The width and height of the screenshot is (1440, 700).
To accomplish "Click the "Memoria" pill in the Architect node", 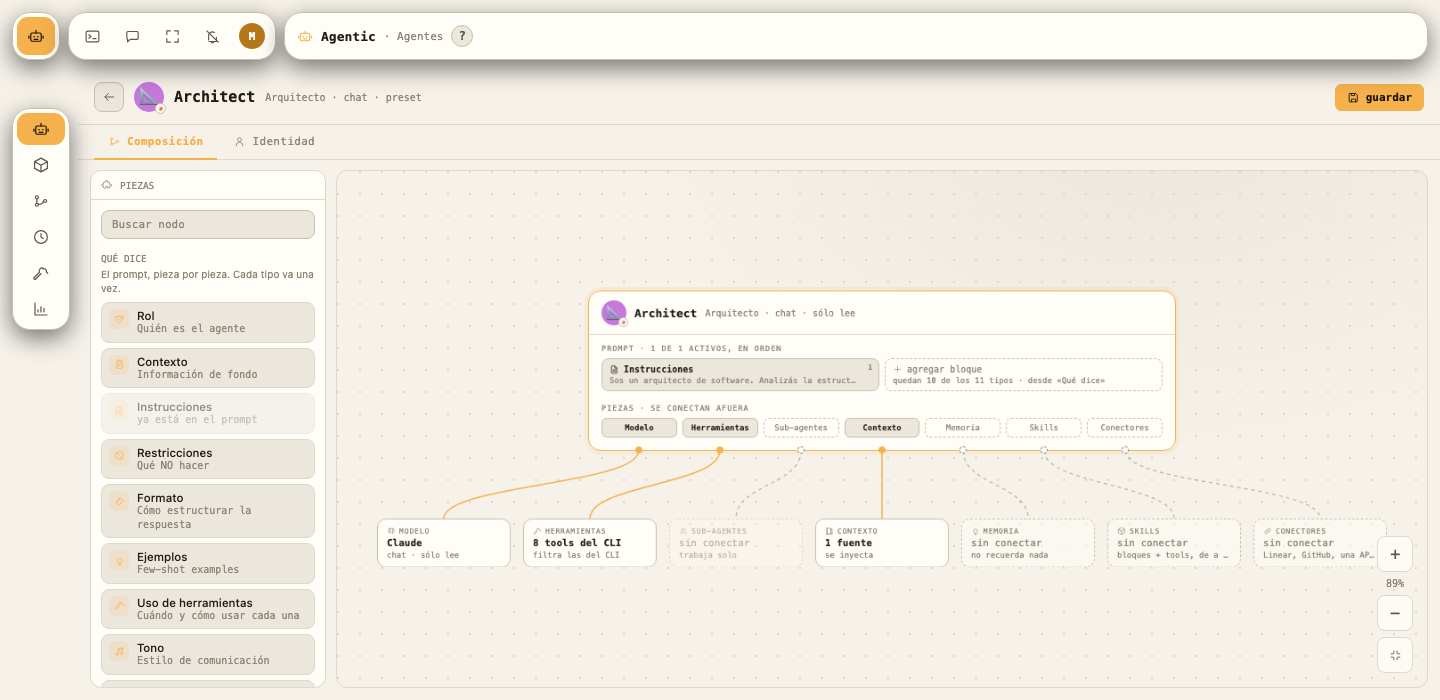I will click(963, 428).
